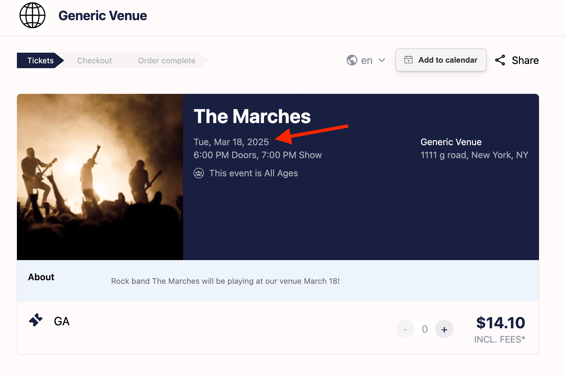
Task: Select the Tickets step tab
Action: point(40,60)
